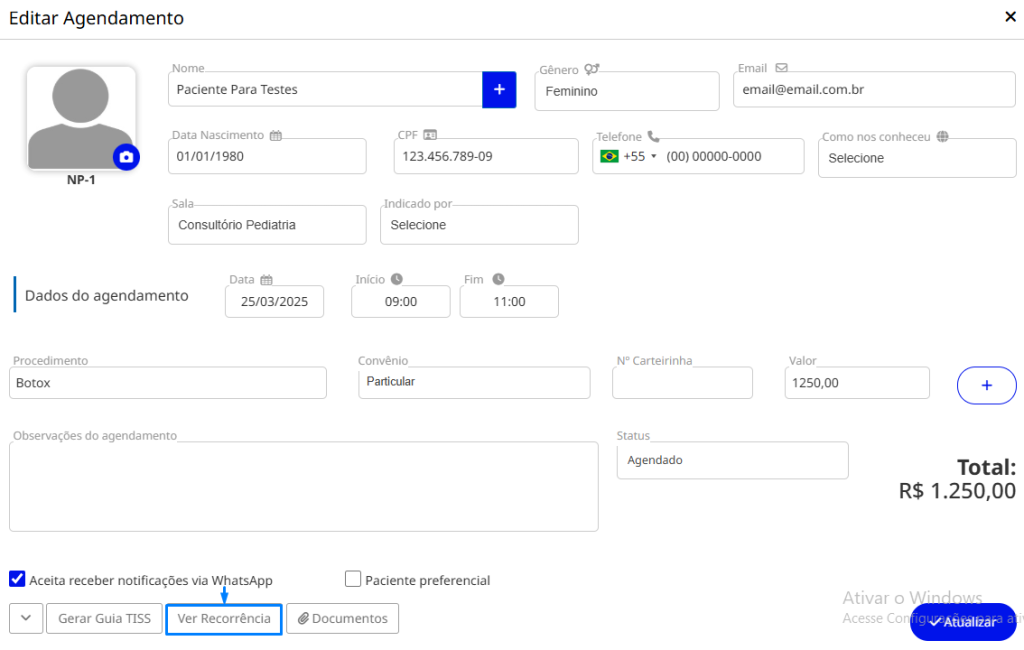
Task: Click the CPF field 123.456.789-09
Action: (486, 156)
